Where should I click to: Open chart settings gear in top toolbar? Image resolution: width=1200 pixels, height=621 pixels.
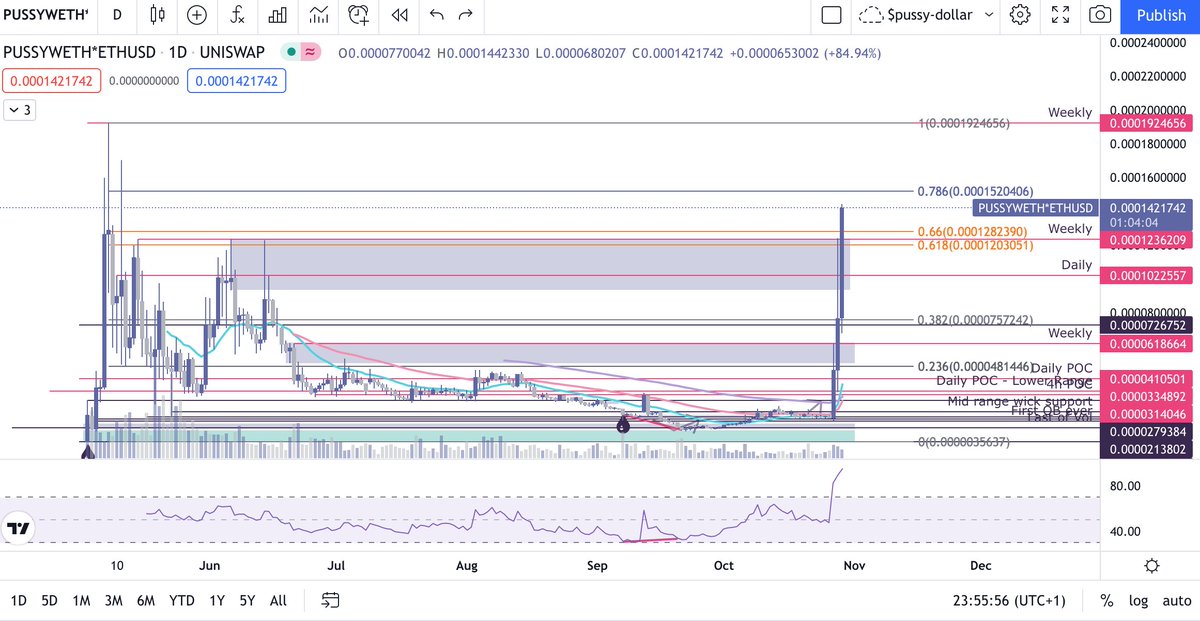coord(1020,15)
